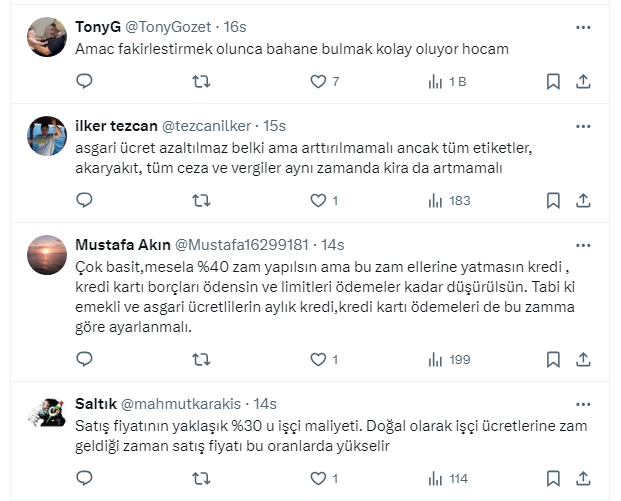This screenshot has height=501, width=621.
Task: View Saltık's tweet analytics with 114 views
Action: pyautogui.click(x=448, y=478)
